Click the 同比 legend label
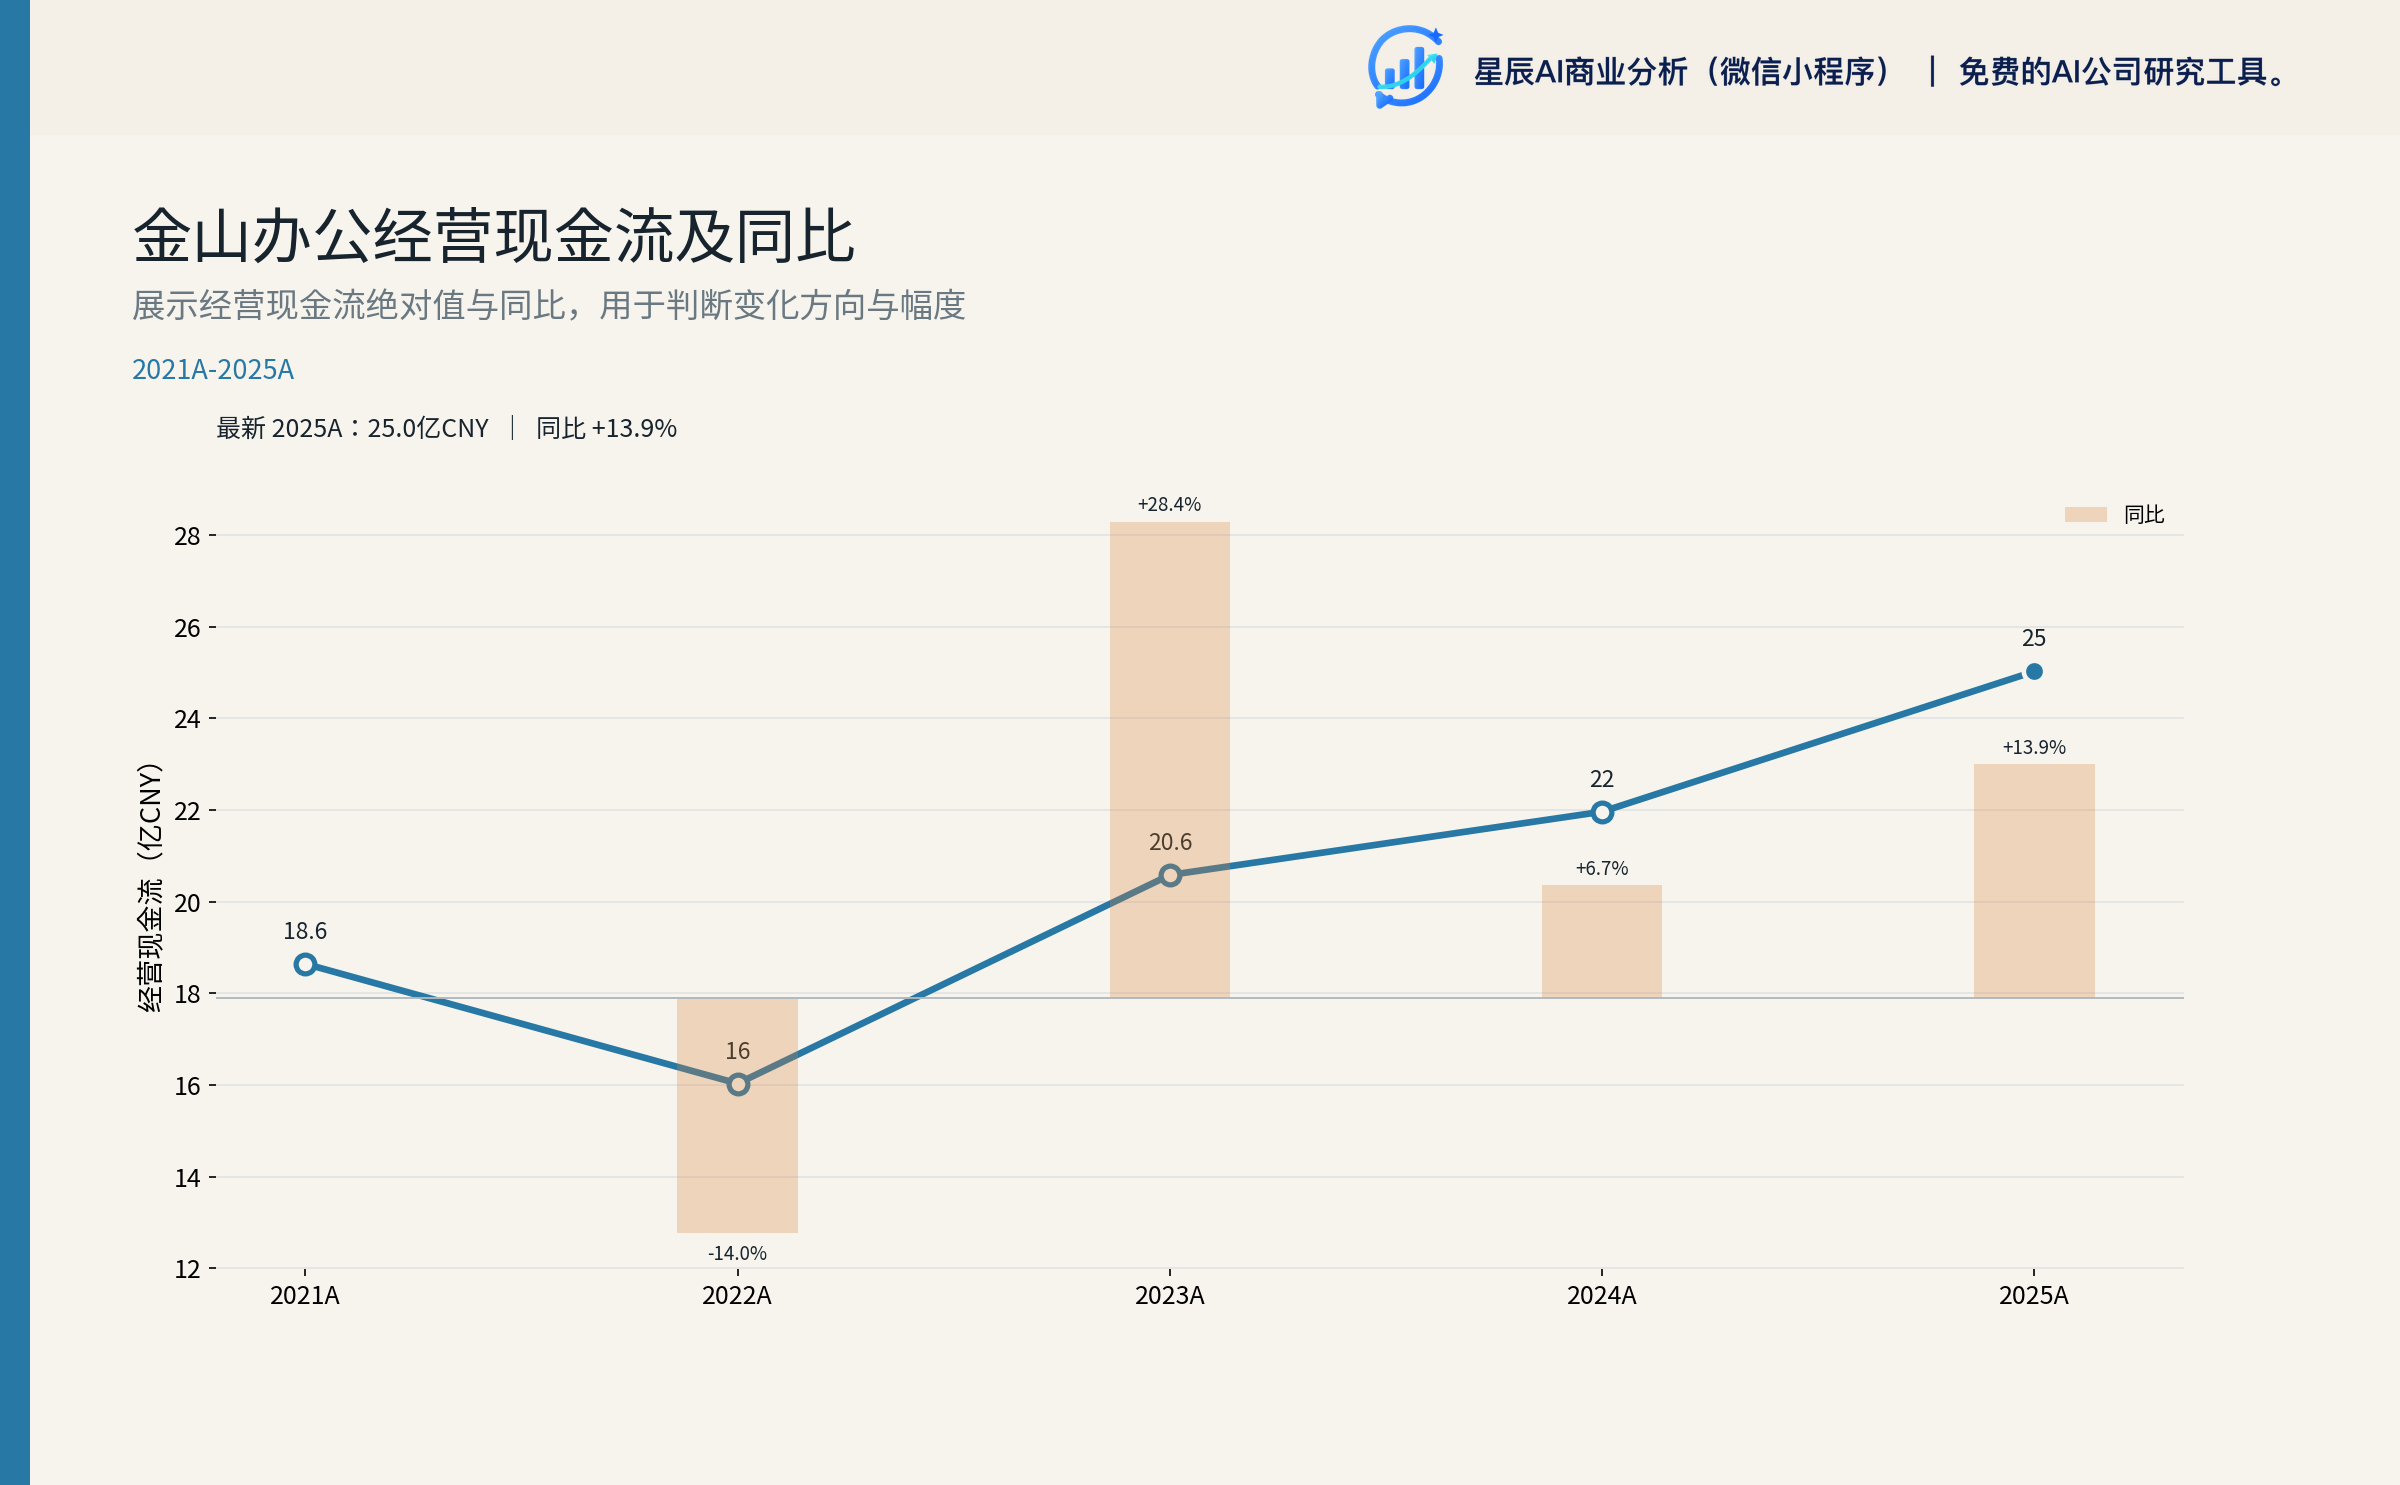Screen dimensions: 2400x1485 coord(2144,514)
